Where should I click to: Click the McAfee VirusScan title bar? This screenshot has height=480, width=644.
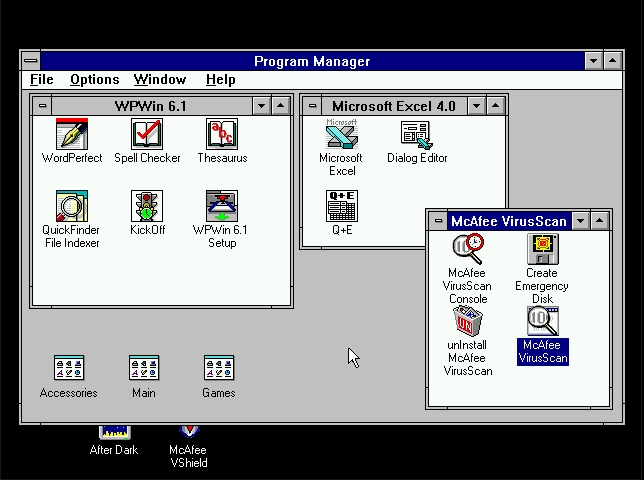pos(509,220)
